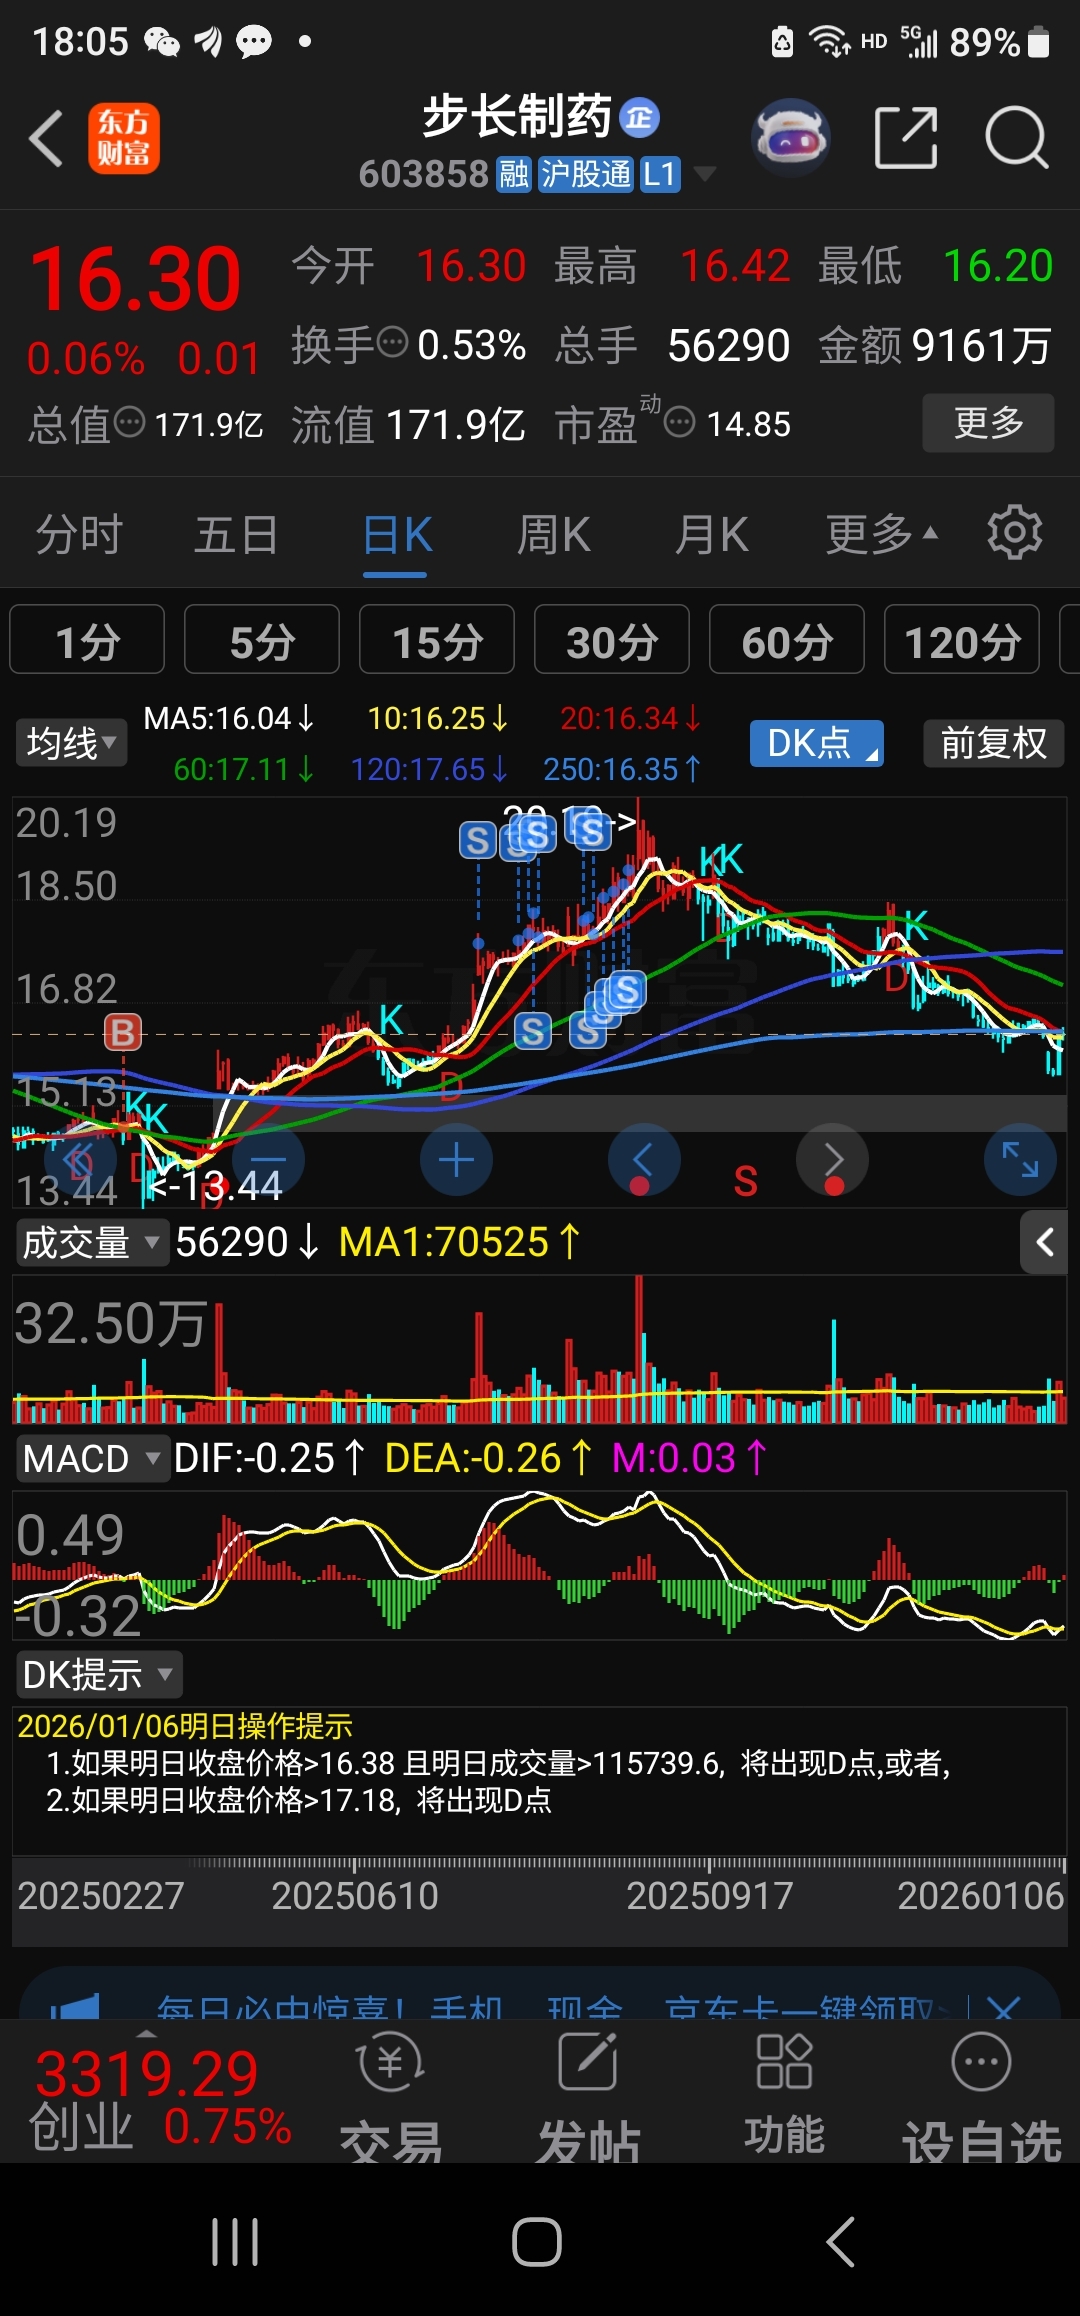This screenshot has width=1080, height=2316.
Task: Tap the L1 level badge
Action: [659, 175]
